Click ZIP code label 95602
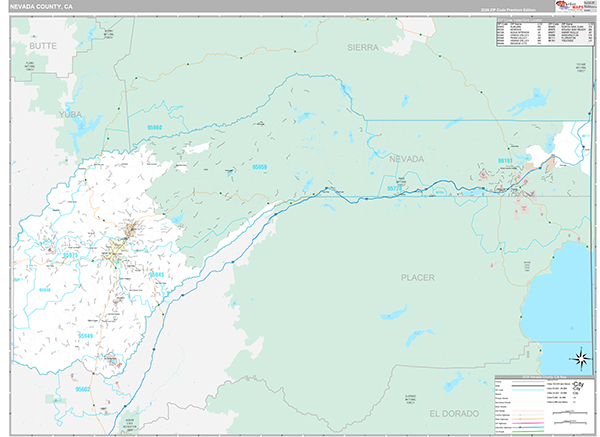Image resolution: width=600 pixels, height=437 pixels. coord(83,389)
